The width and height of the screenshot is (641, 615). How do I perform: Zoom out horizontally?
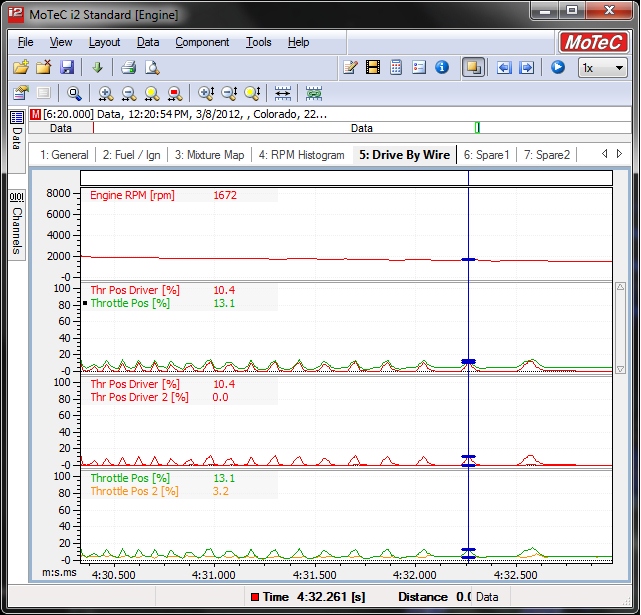point(129,94)
